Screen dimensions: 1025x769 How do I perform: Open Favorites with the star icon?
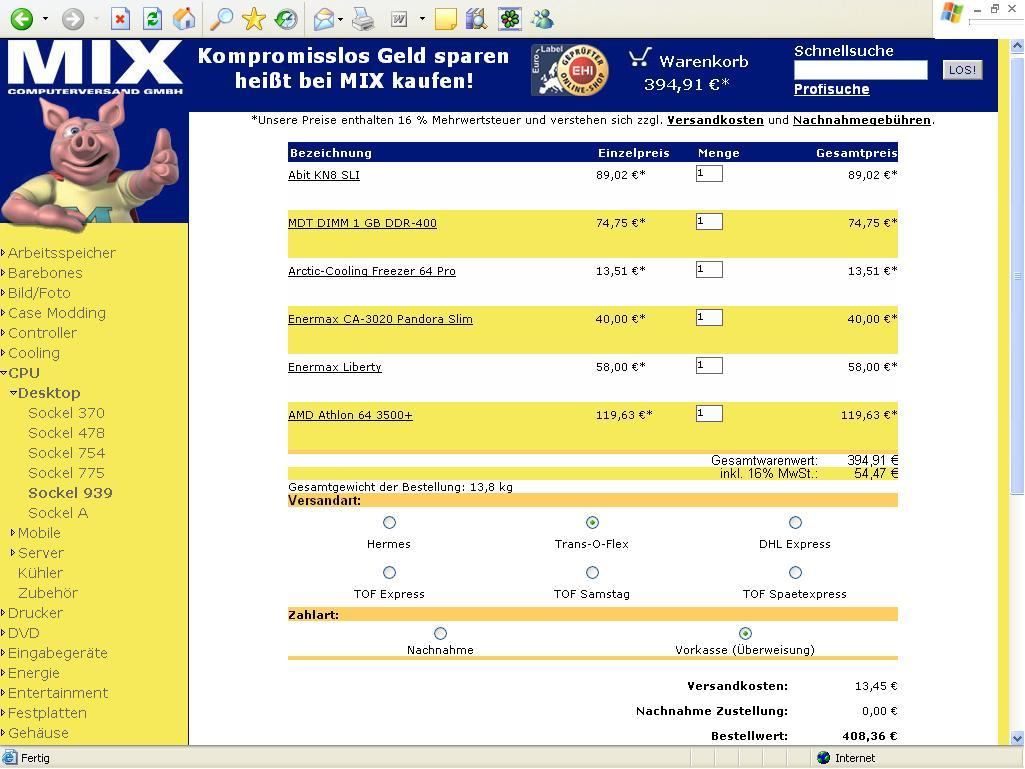[x=254, y=18]
